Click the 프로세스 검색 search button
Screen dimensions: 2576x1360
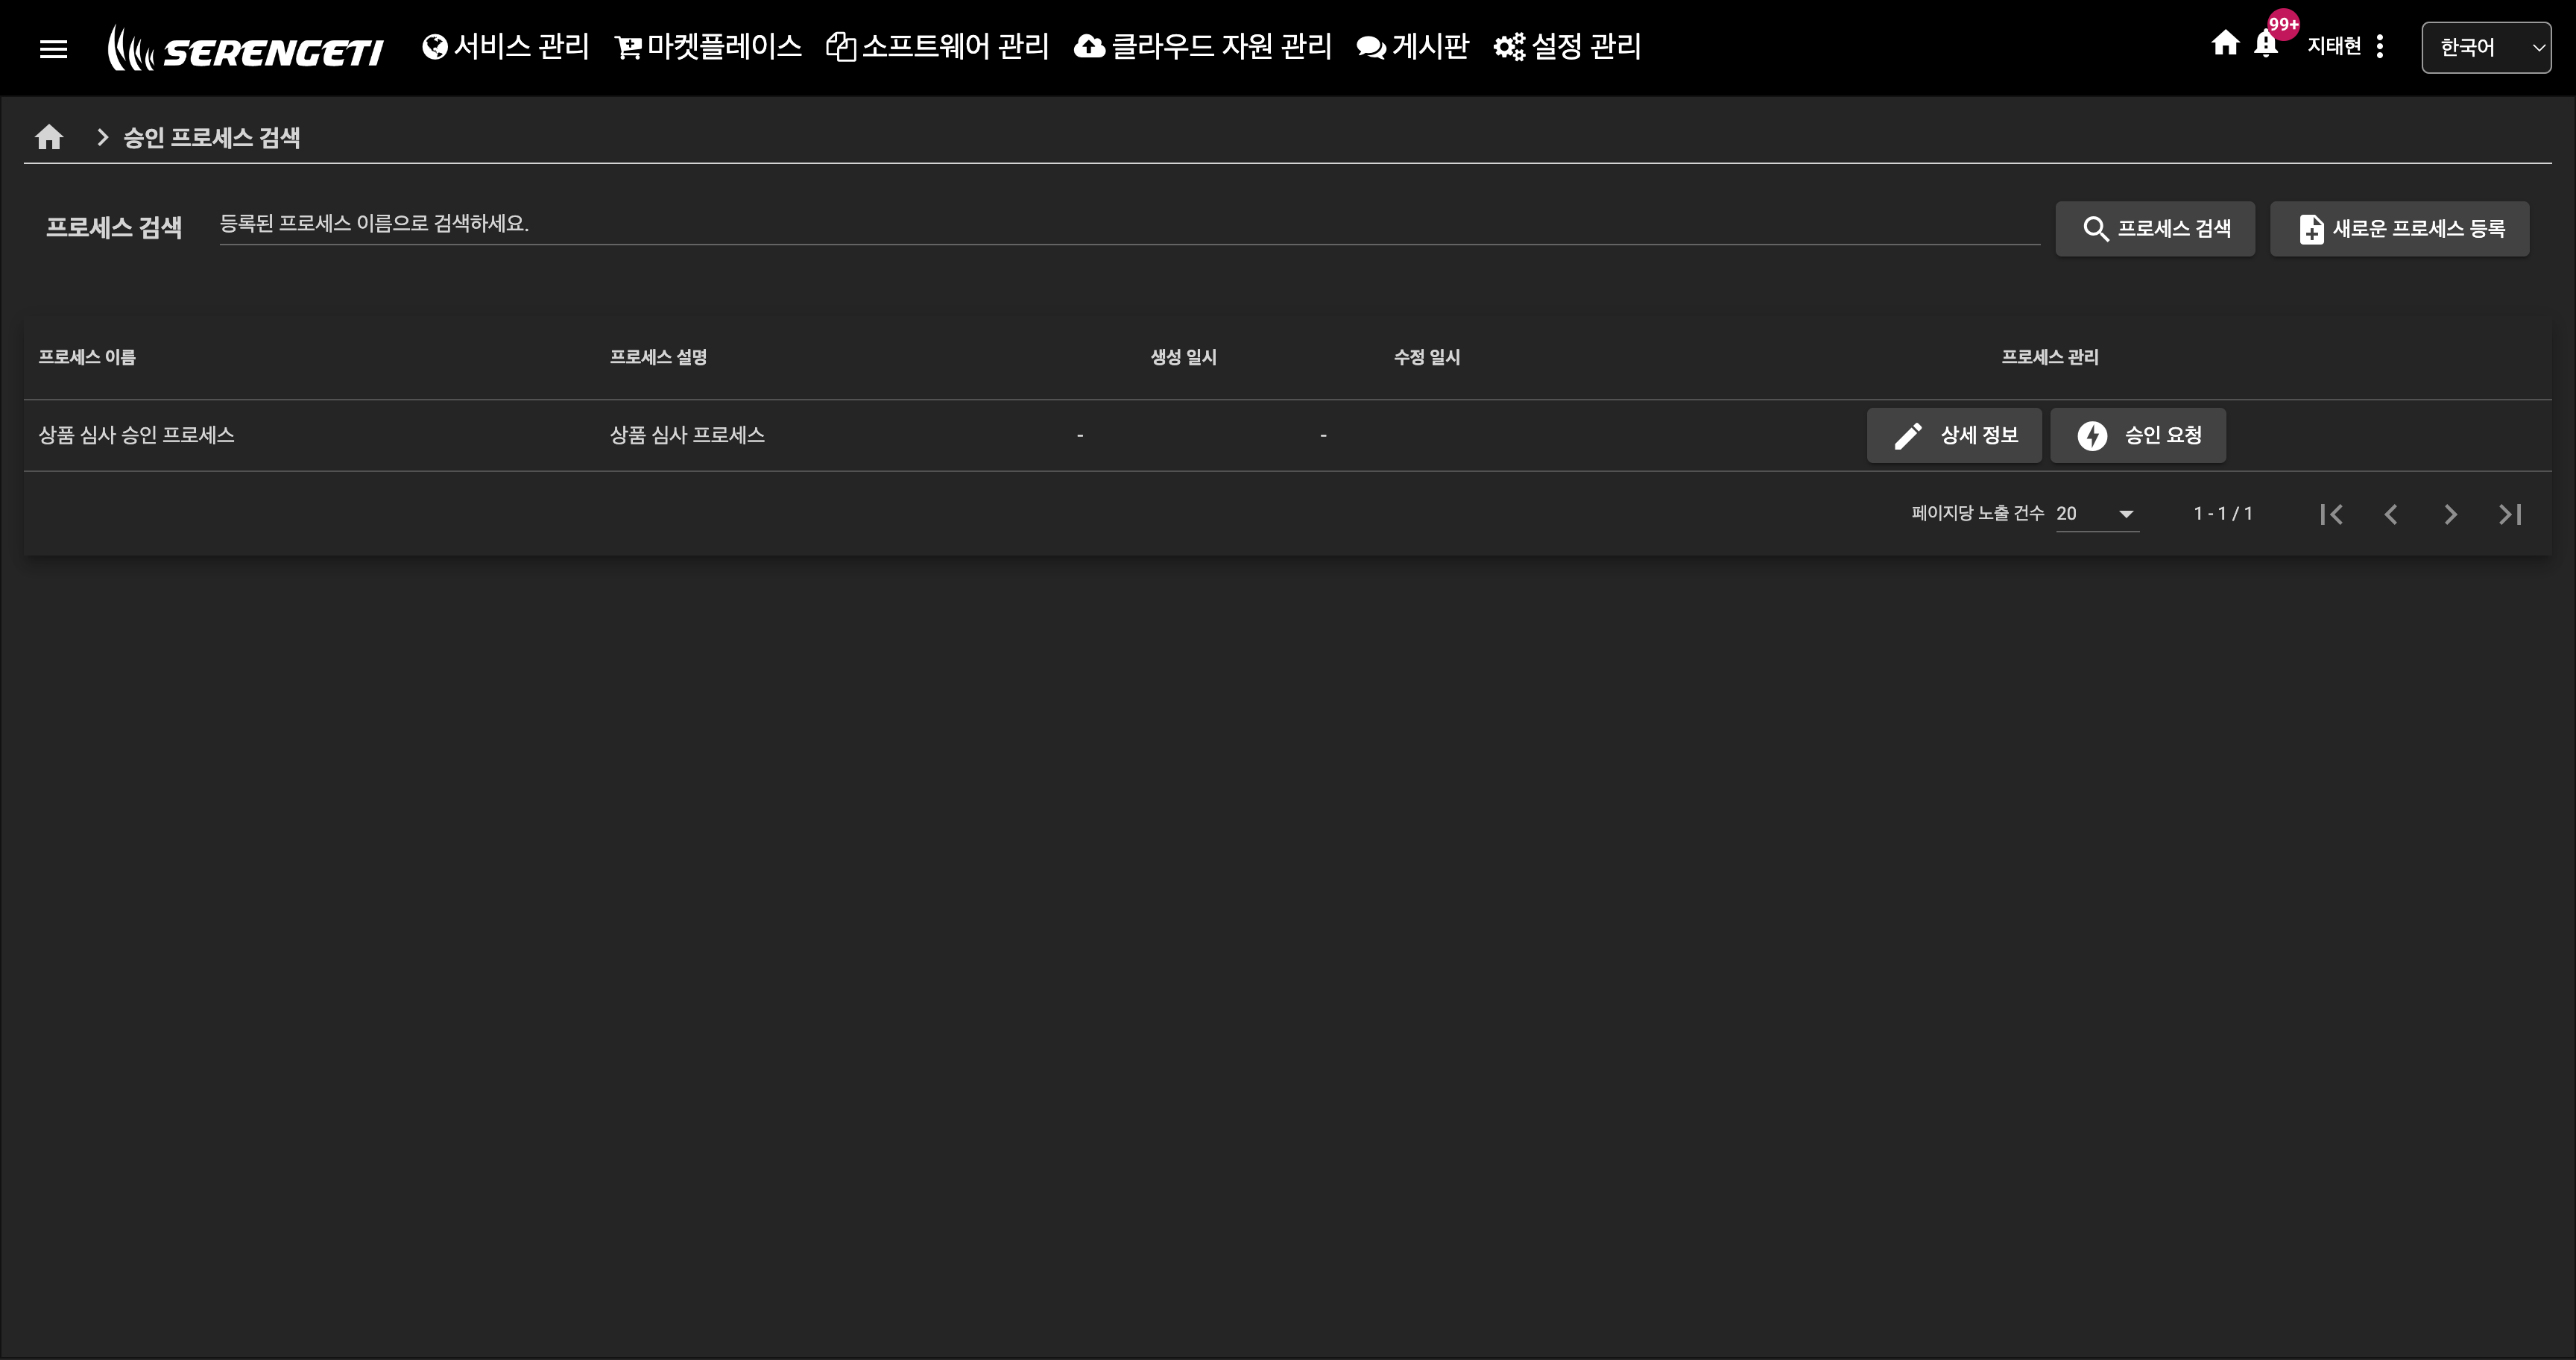coord(2155,228)
